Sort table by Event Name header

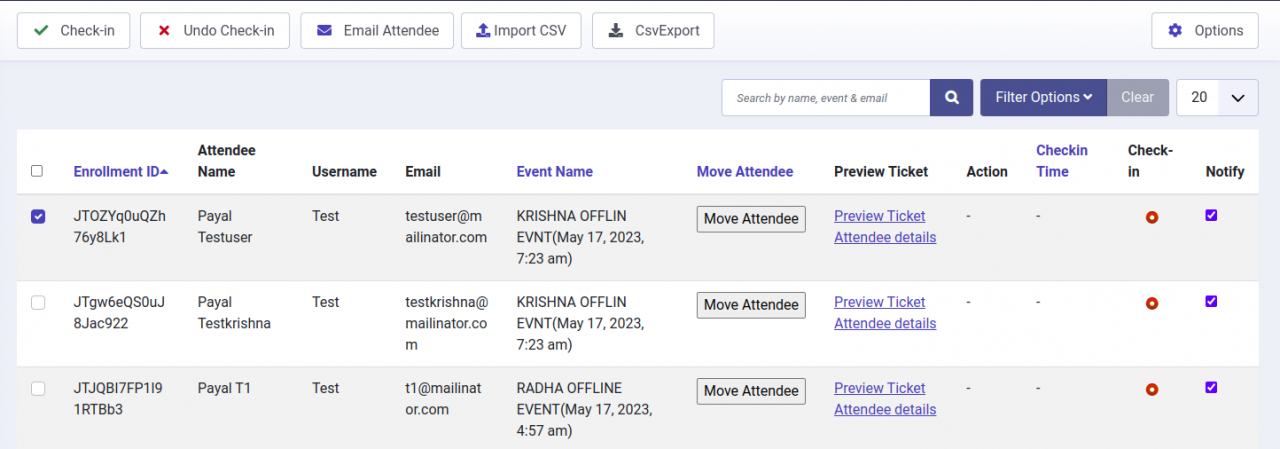(554, 172)
